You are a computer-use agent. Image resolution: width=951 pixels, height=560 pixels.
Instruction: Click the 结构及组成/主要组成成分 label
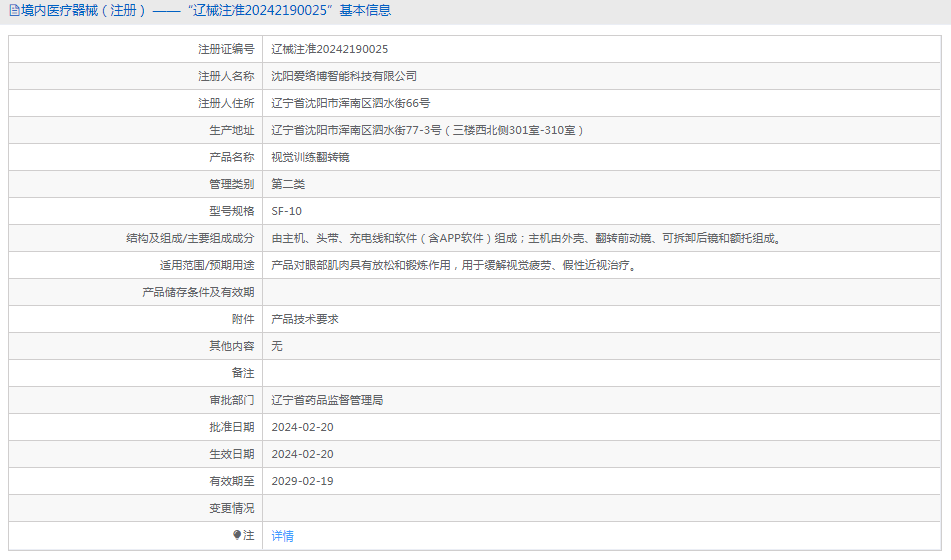click(190, 238)
